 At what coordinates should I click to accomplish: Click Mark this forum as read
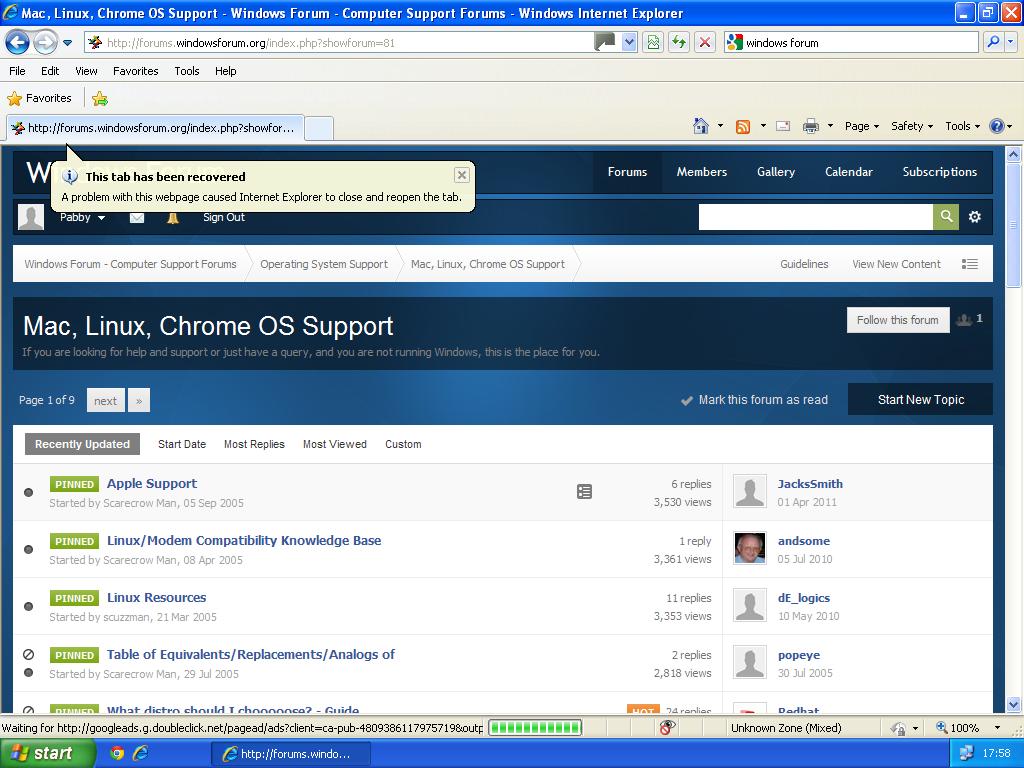pyautogui.click(x=754, y=400)
